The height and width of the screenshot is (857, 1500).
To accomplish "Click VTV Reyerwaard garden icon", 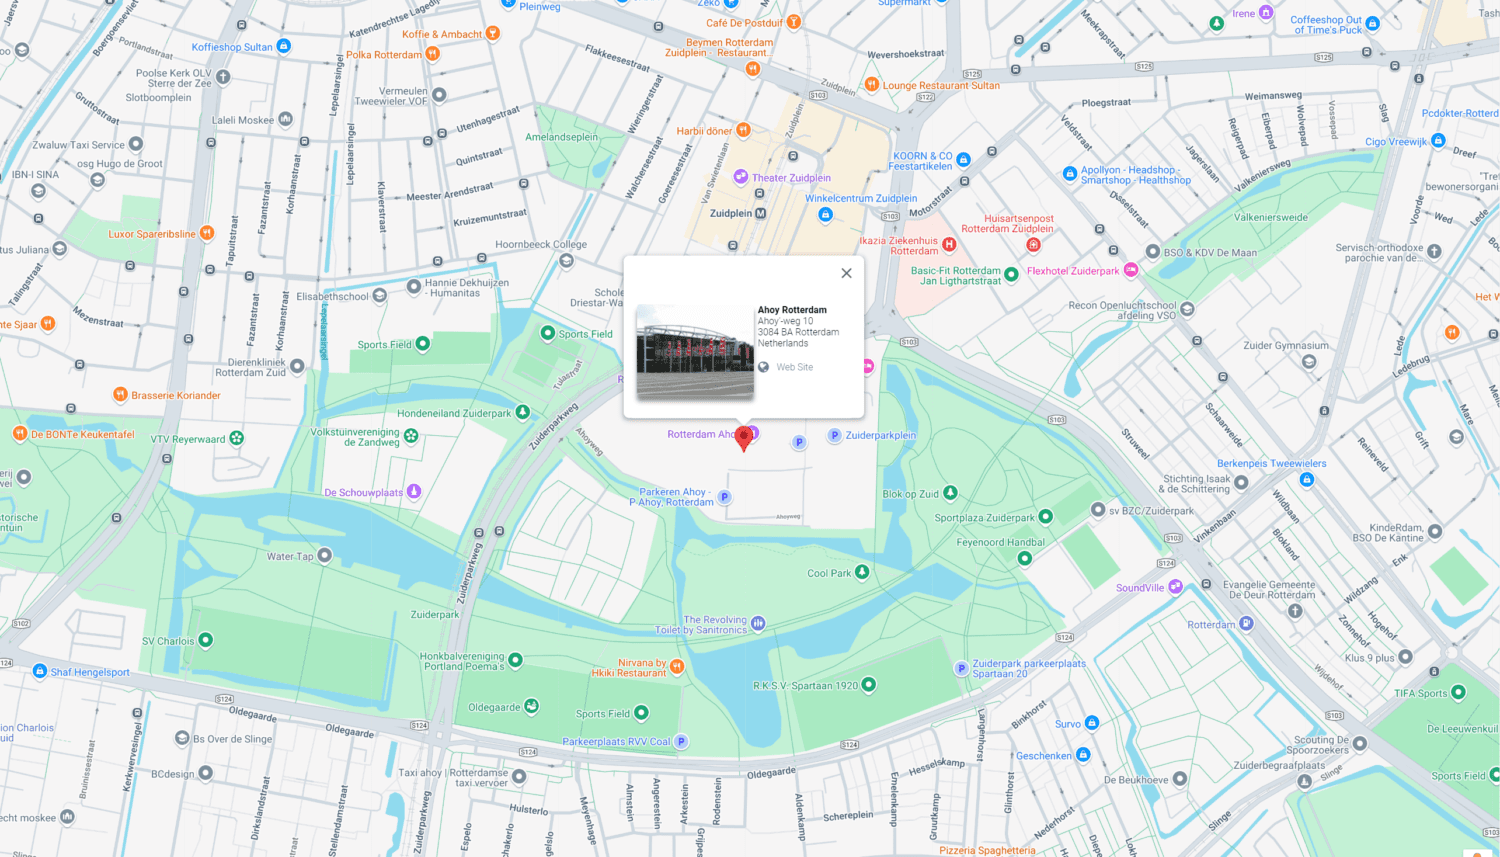I will click(237, 438).
